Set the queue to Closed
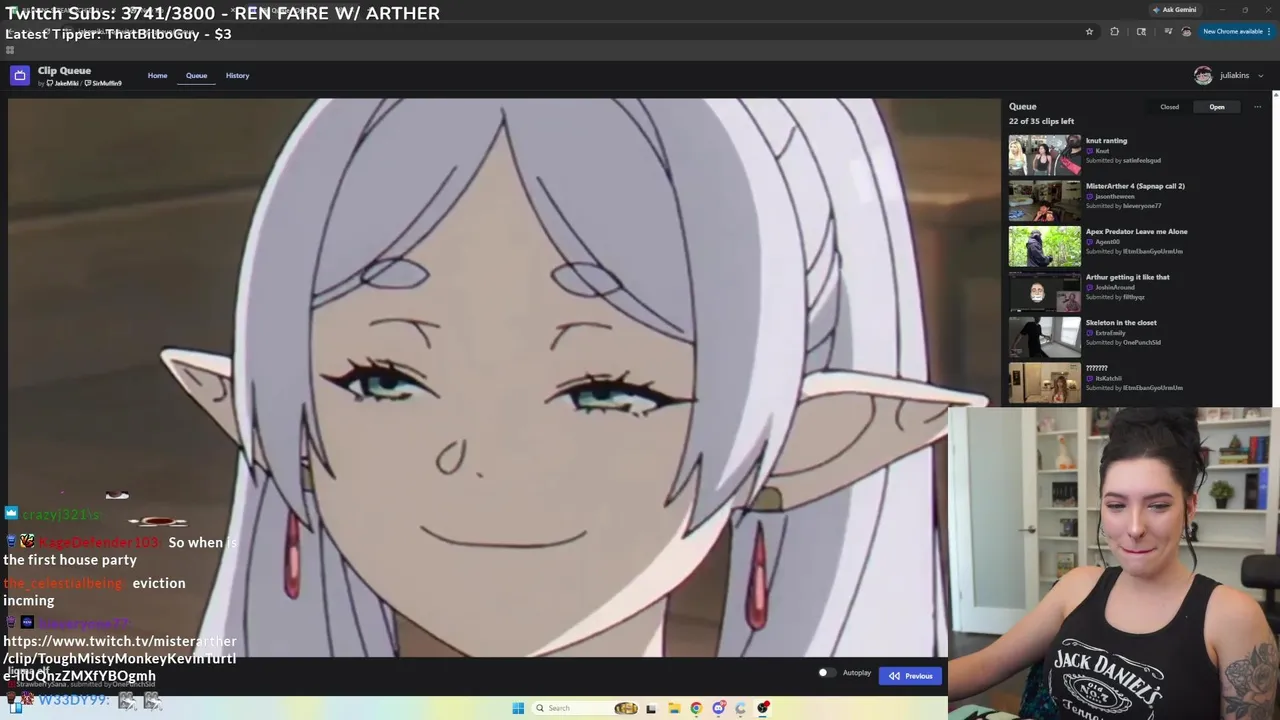The height and width of the screenshot is (720, 1280). coord(1169,107)
